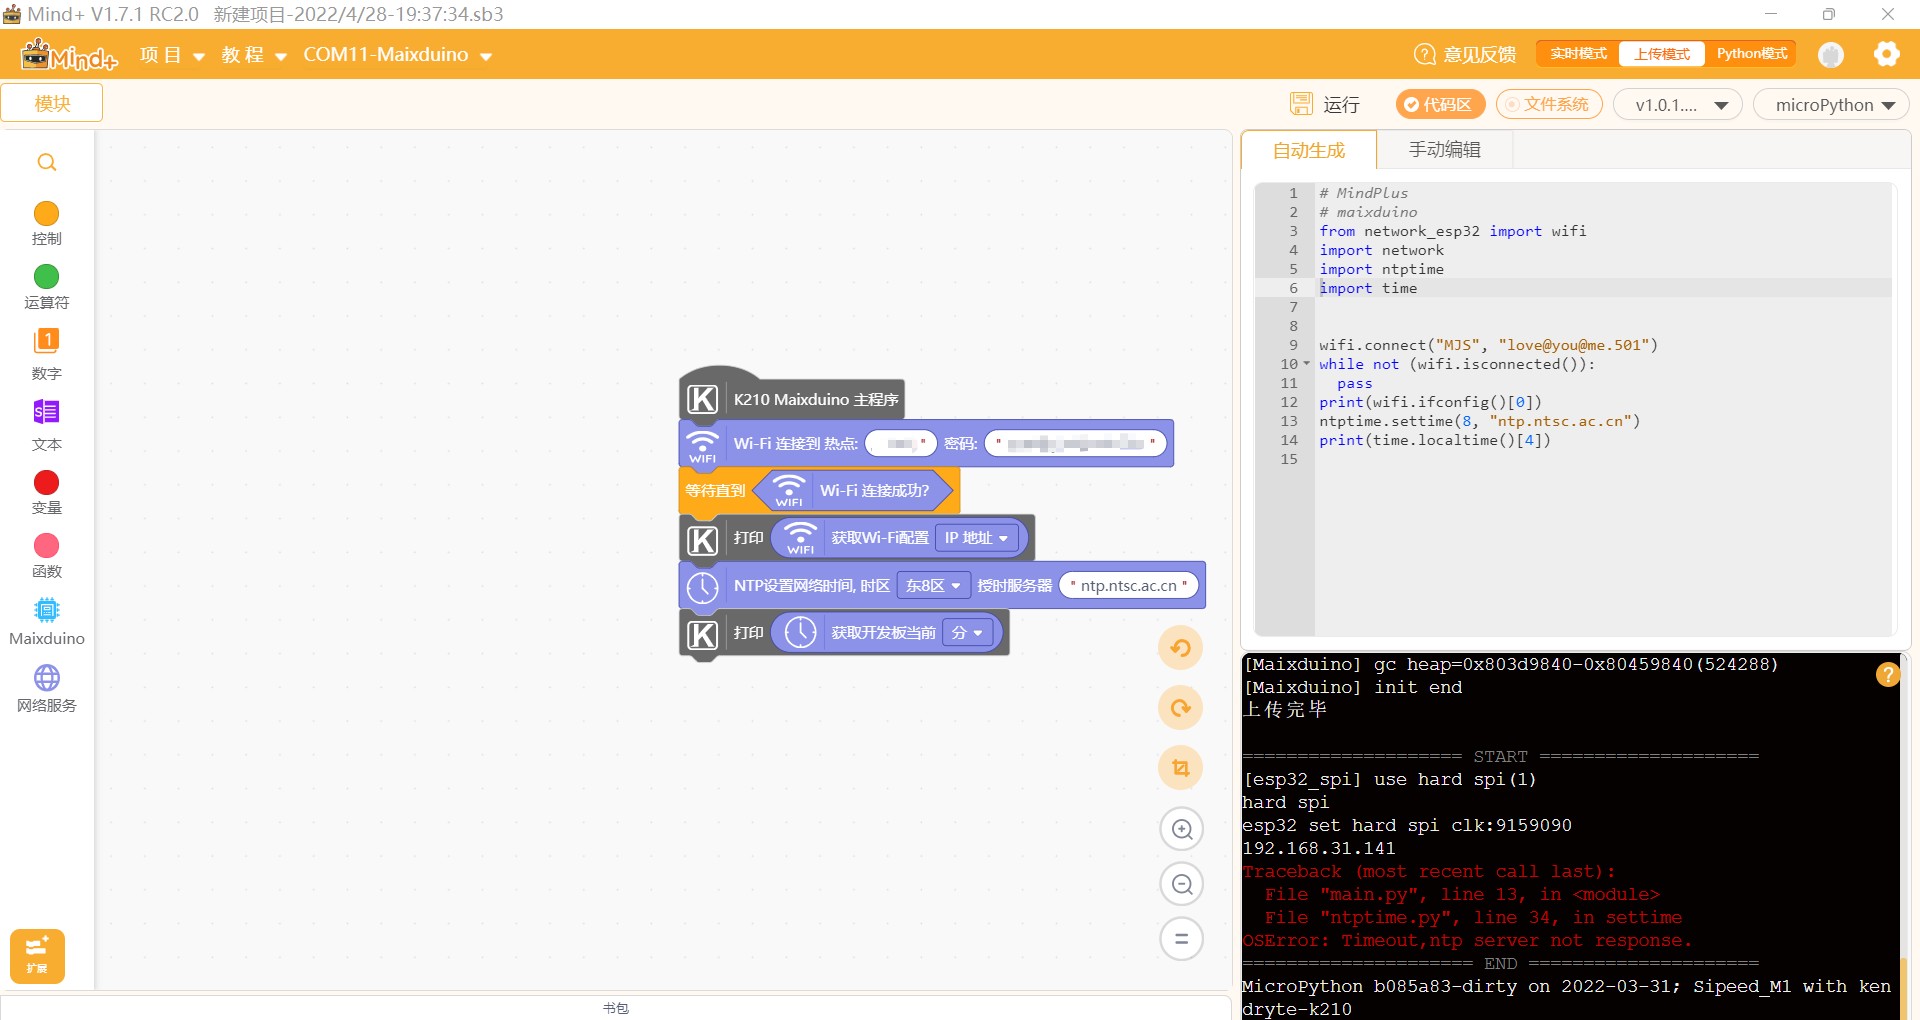
Task: Click the crop/screenshot canvas icon
Action: tap(1181, 768)
